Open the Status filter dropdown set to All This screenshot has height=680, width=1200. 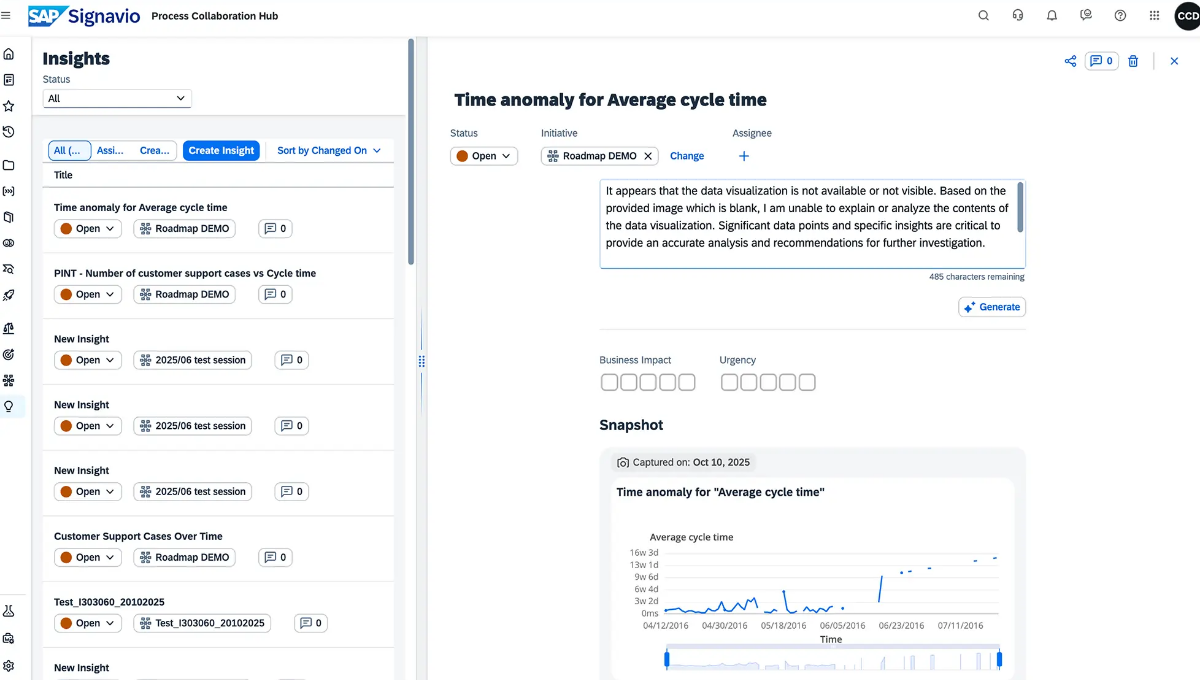117,98
